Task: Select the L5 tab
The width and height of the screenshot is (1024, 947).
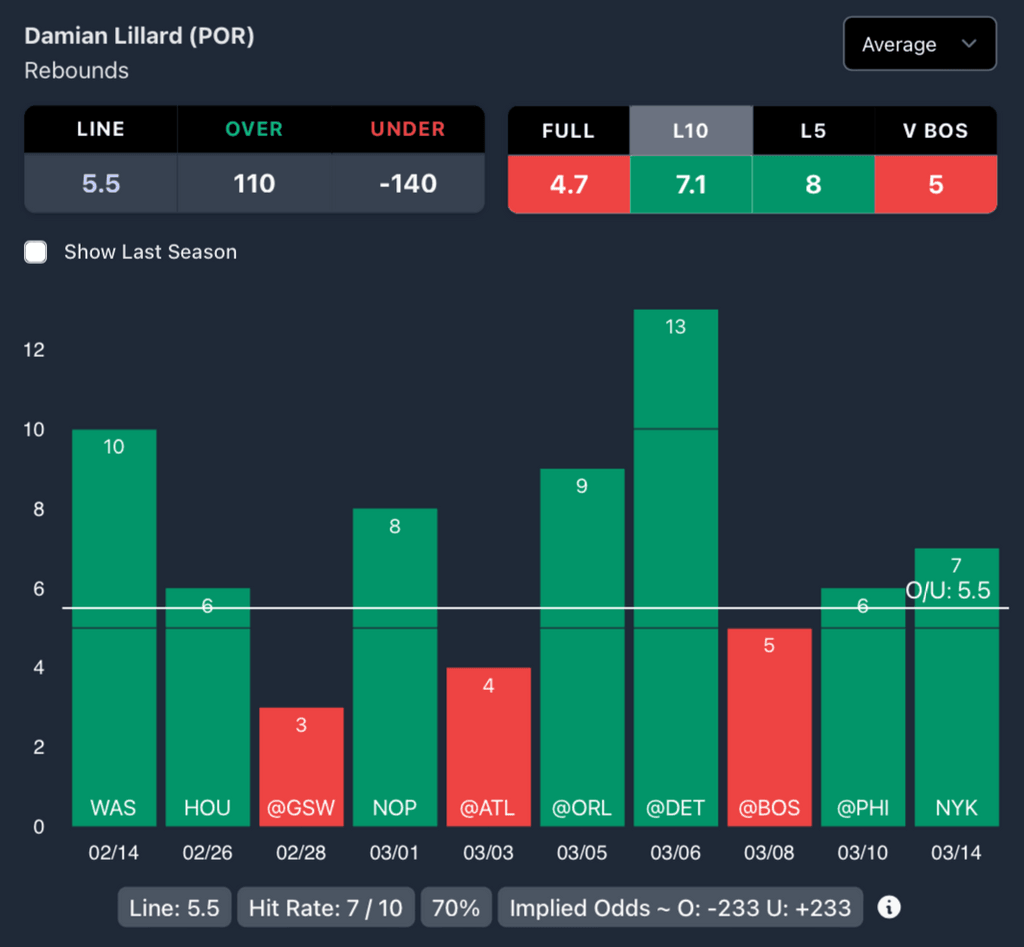Action: [813, 131]
